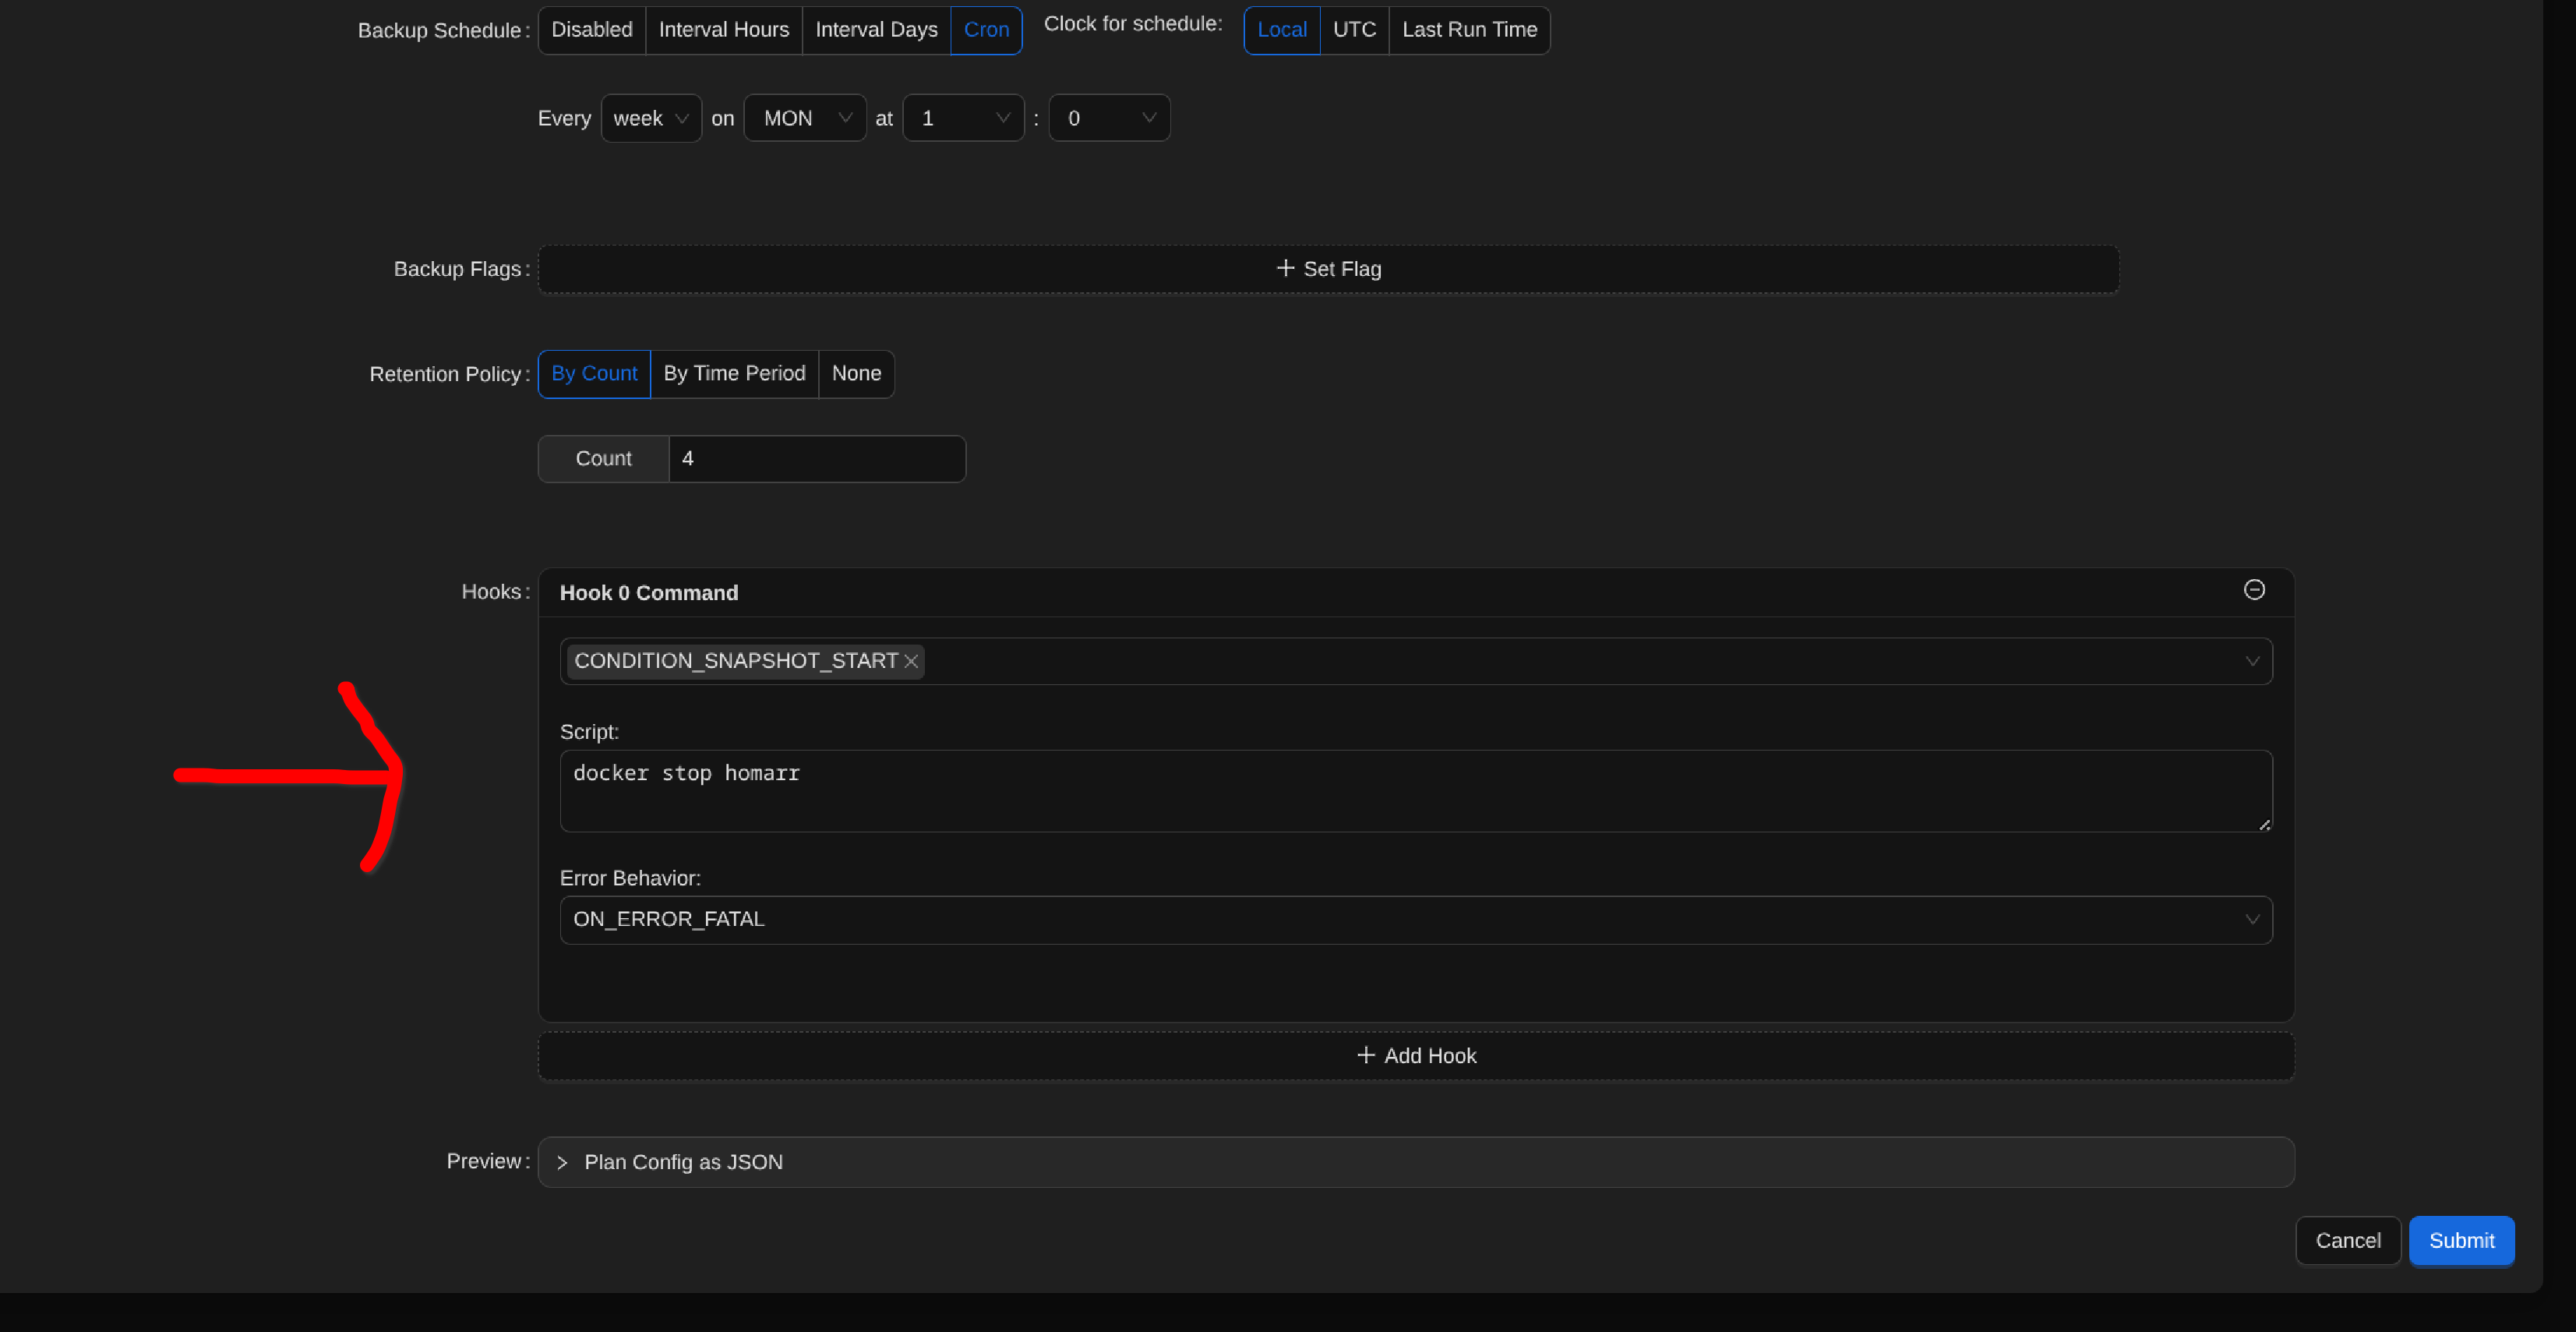Open the MON day-of-week dropdown
This screenshot has height=1332, width=2576.
point(805,118)
